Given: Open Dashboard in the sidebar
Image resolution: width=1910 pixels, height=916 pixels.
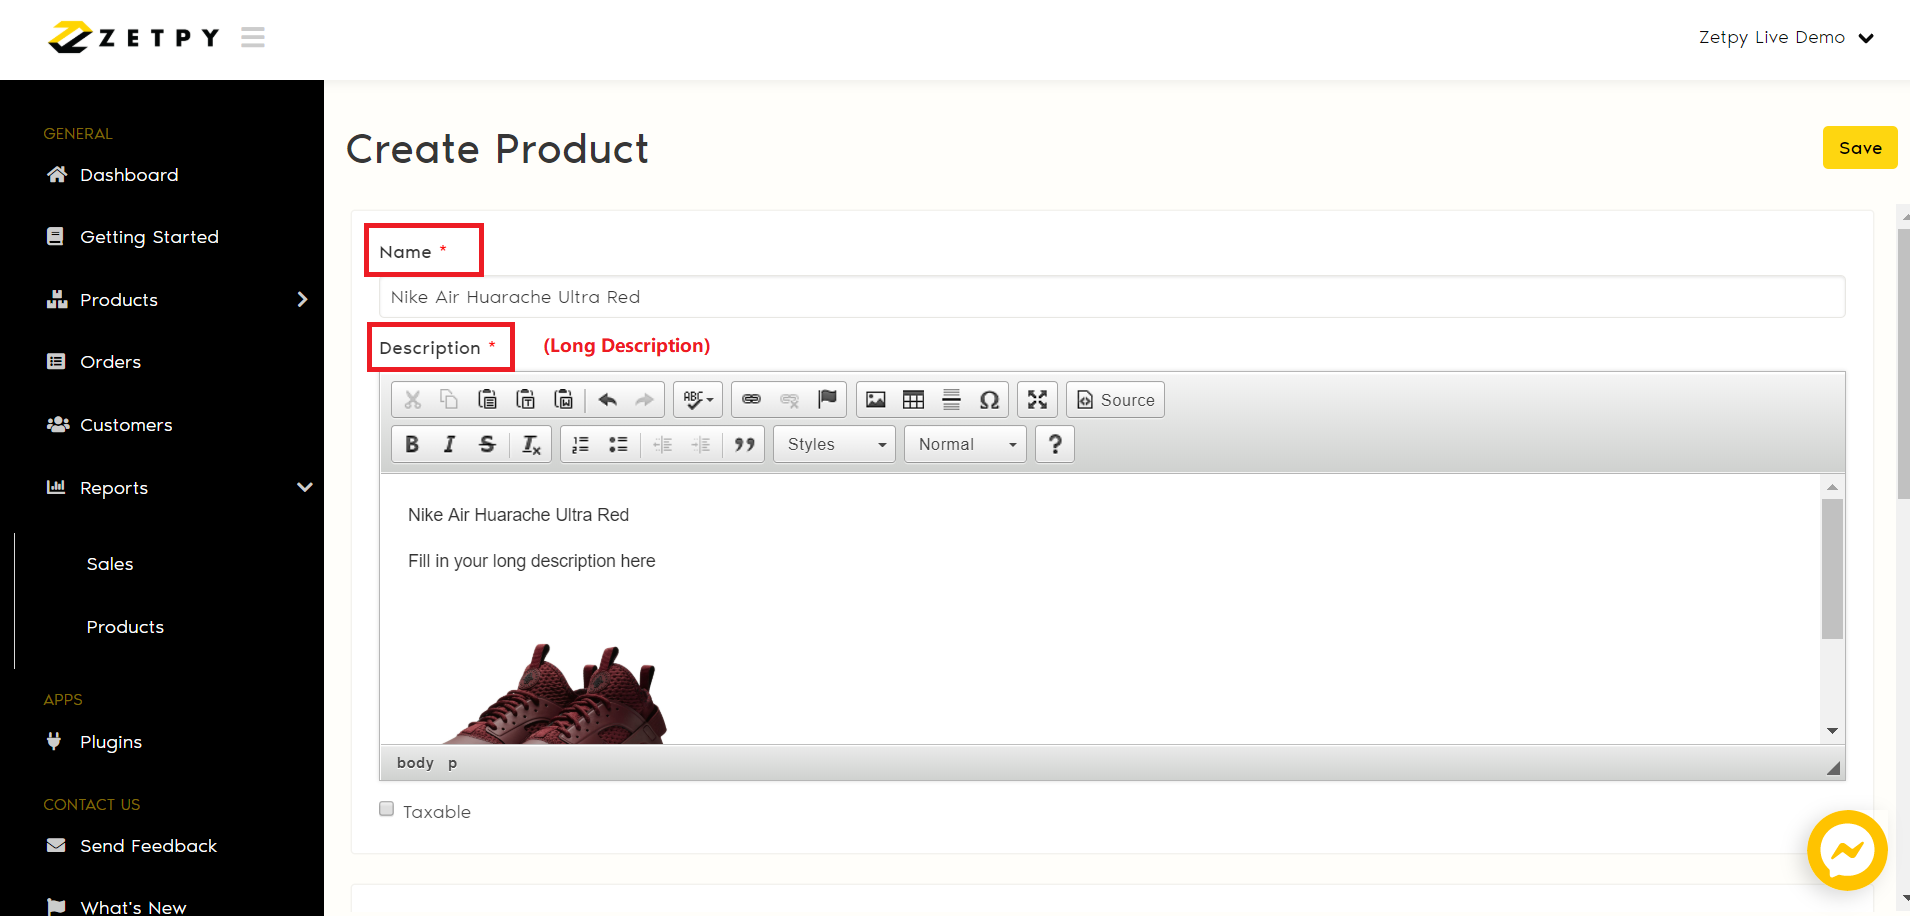Looking at the screenshot, I should [129, 175].
